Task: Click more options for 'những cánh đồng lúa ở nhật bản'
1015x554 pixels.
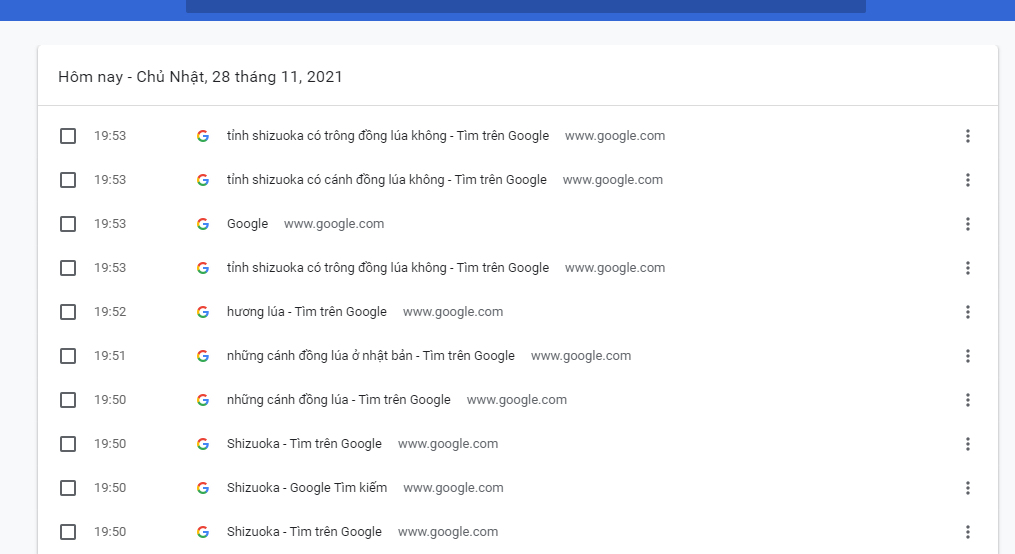Action: [x=967, y=356]
